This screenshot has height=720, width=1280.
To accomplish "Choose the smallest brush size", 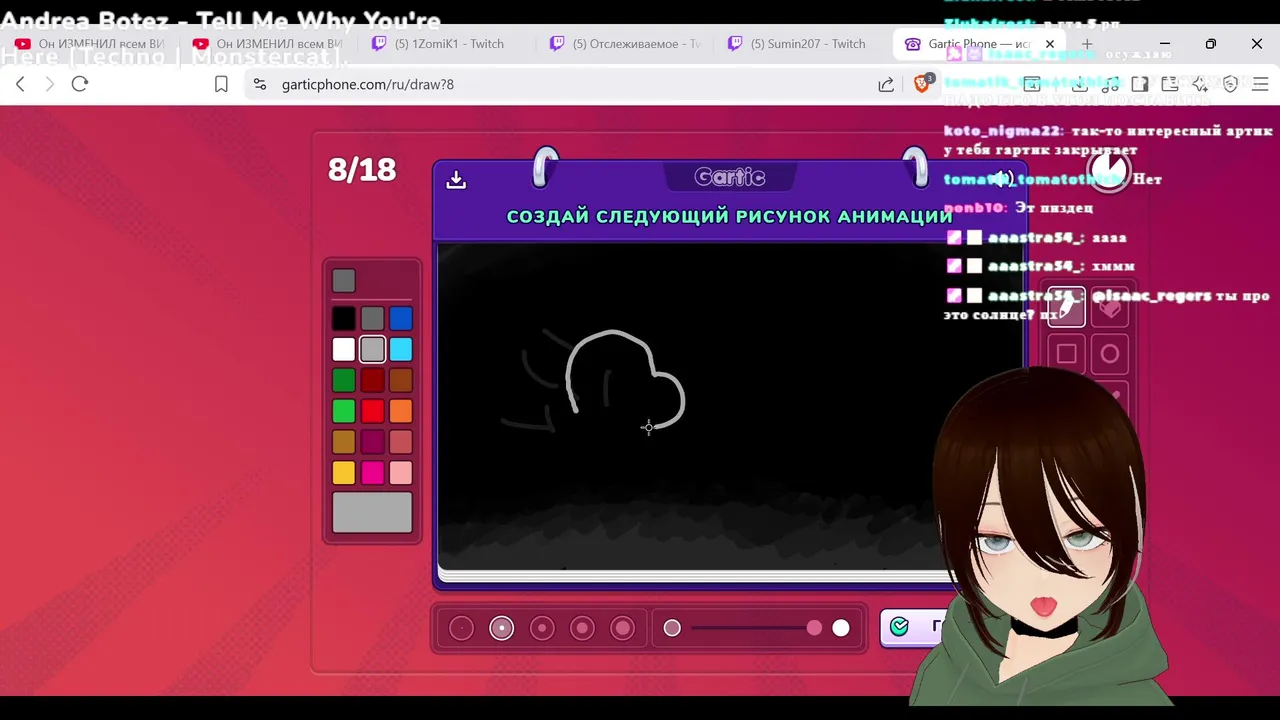I will (x=461, y=628).
